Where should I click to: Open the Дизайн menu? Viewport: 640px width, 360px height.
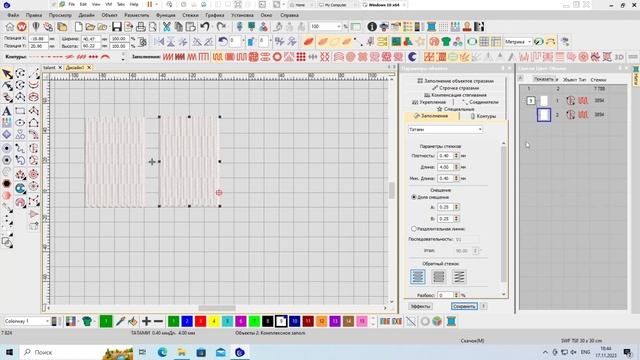[87, 15]
